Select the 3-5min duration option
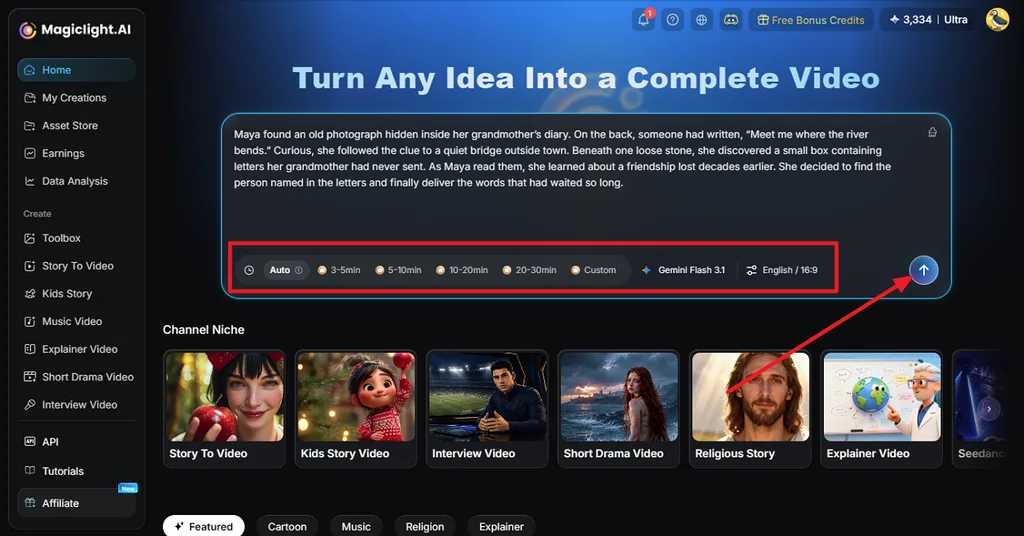1024x536 pixels. point(339,270)
